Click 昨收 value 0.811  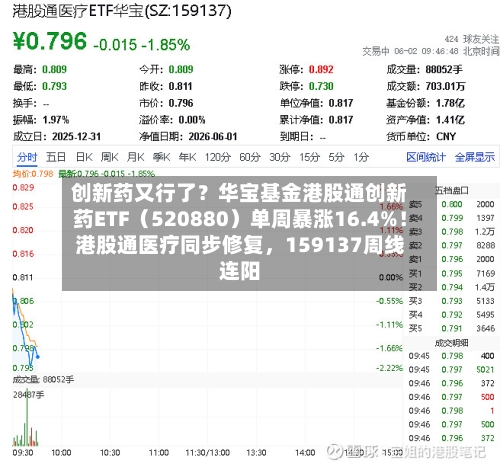(180, 86)
